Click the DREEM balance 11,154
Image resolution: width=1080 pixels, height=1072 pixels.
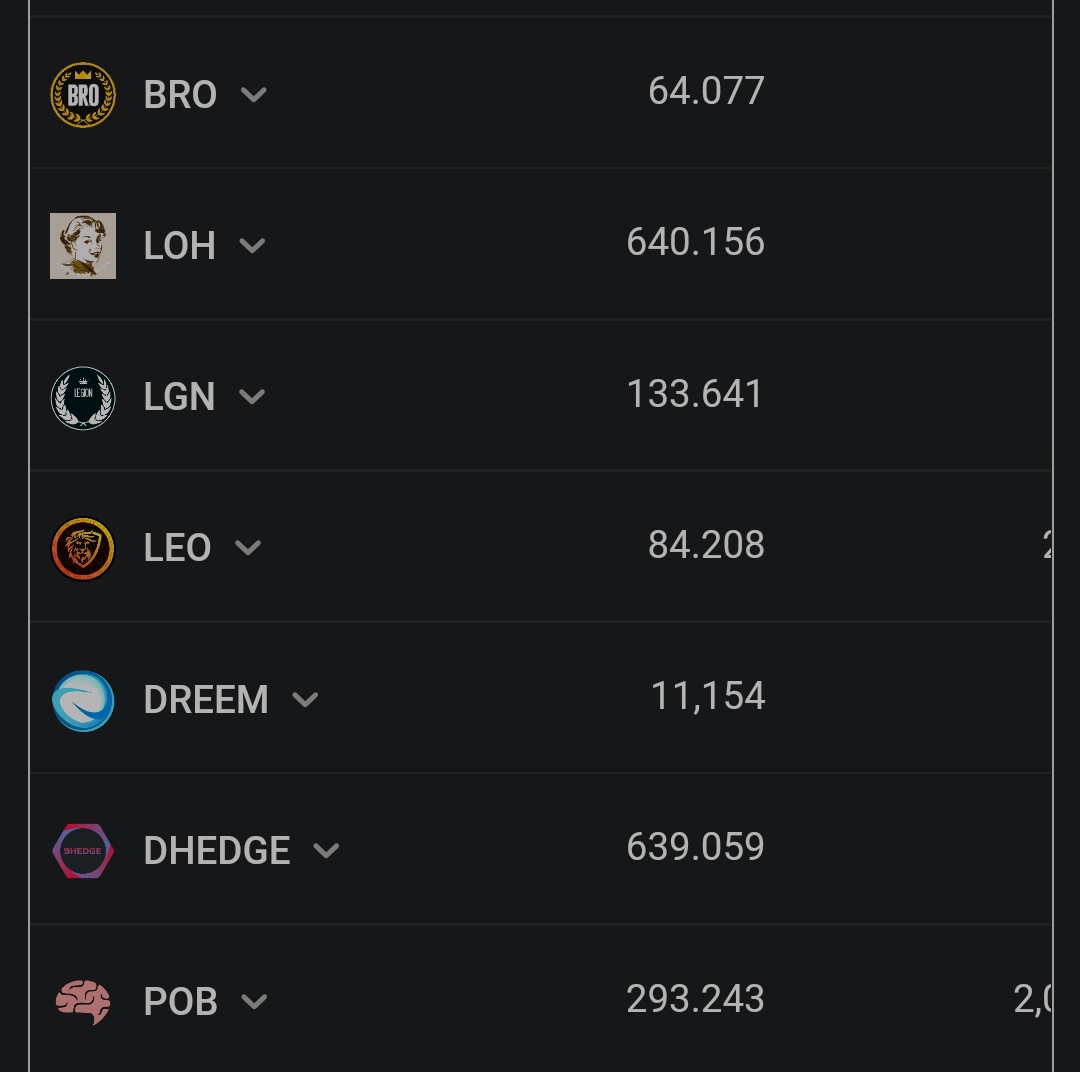click(x=707, y=696)
